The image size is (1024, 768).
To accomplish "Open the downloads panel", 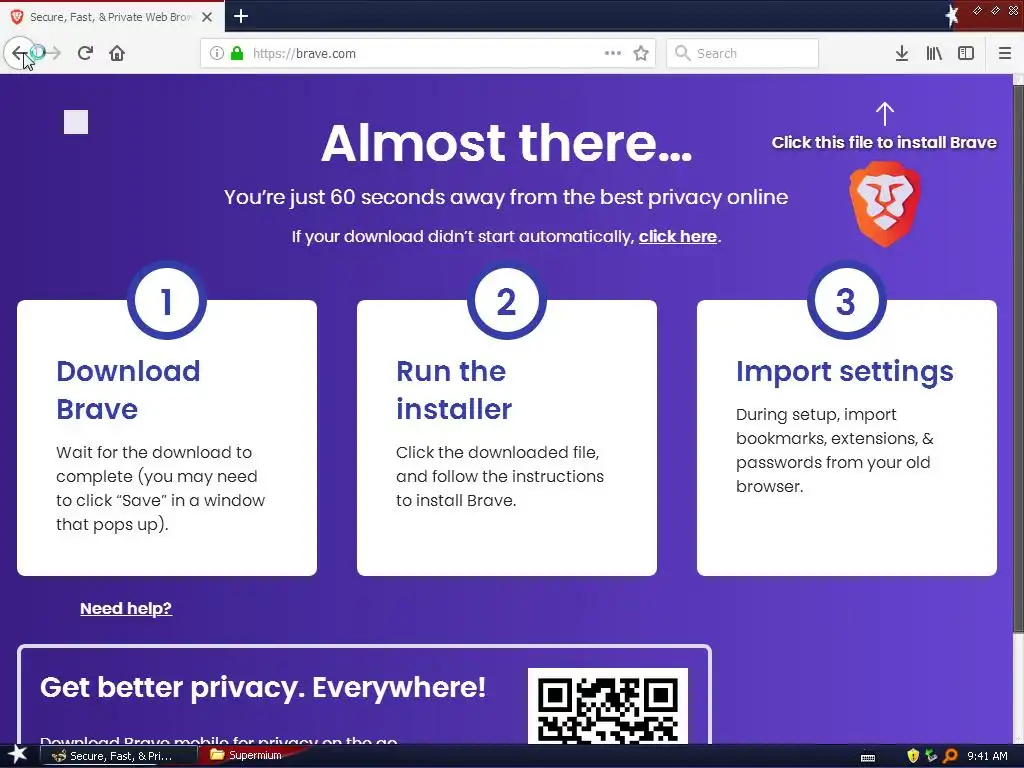I will [902, 53].
